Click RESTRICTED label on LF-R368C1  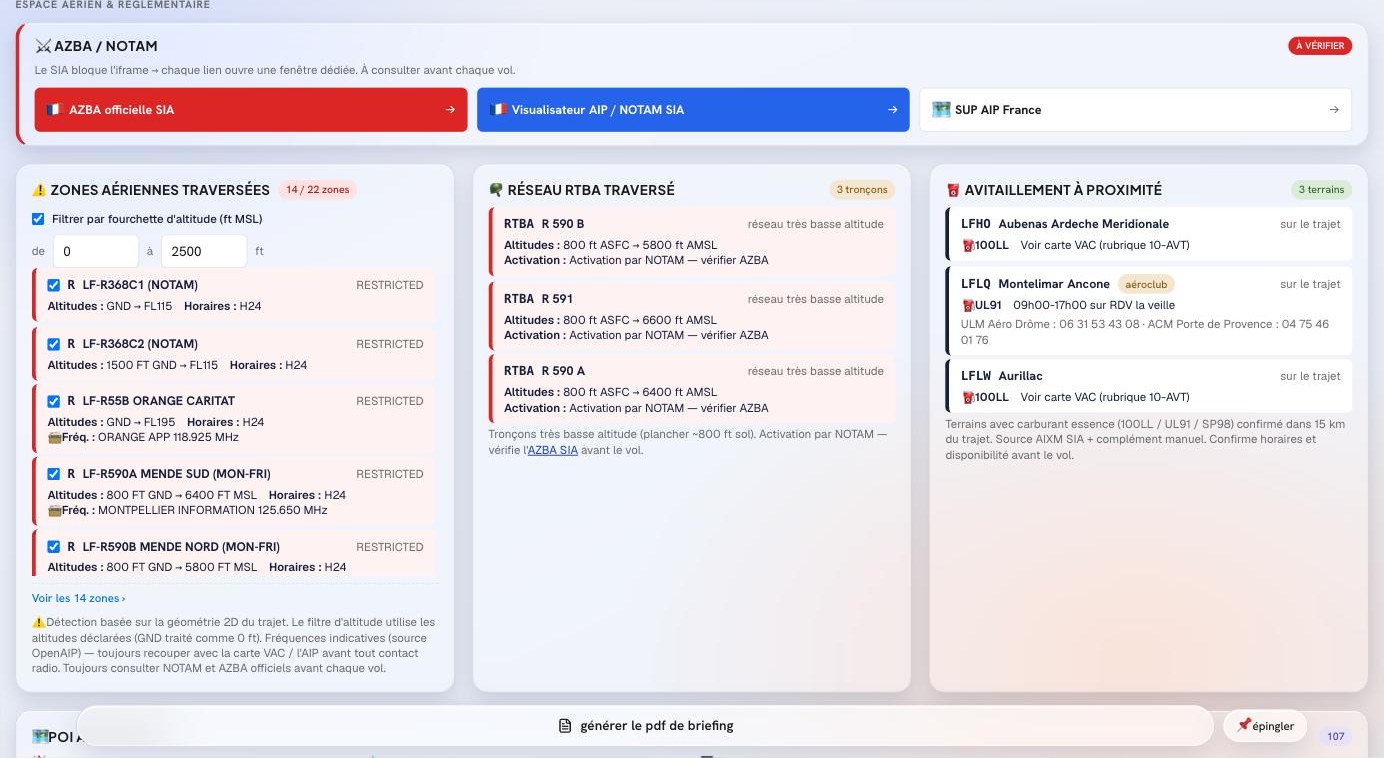point(390,285)
